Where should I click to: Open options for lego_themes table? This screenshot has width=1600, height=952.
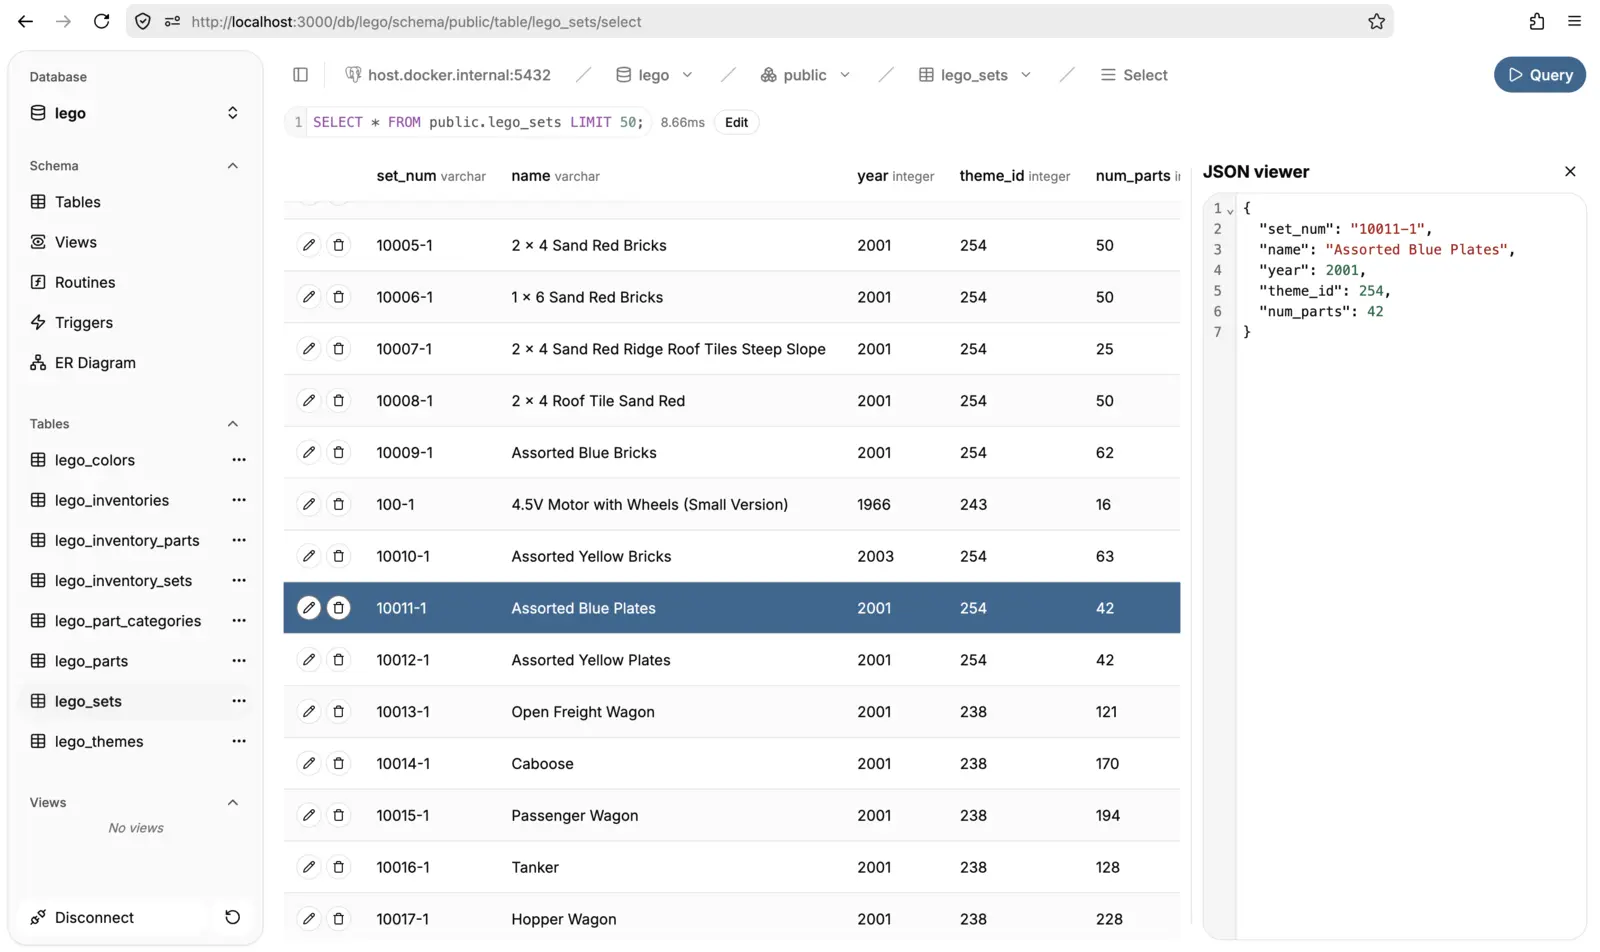point(239,741)
